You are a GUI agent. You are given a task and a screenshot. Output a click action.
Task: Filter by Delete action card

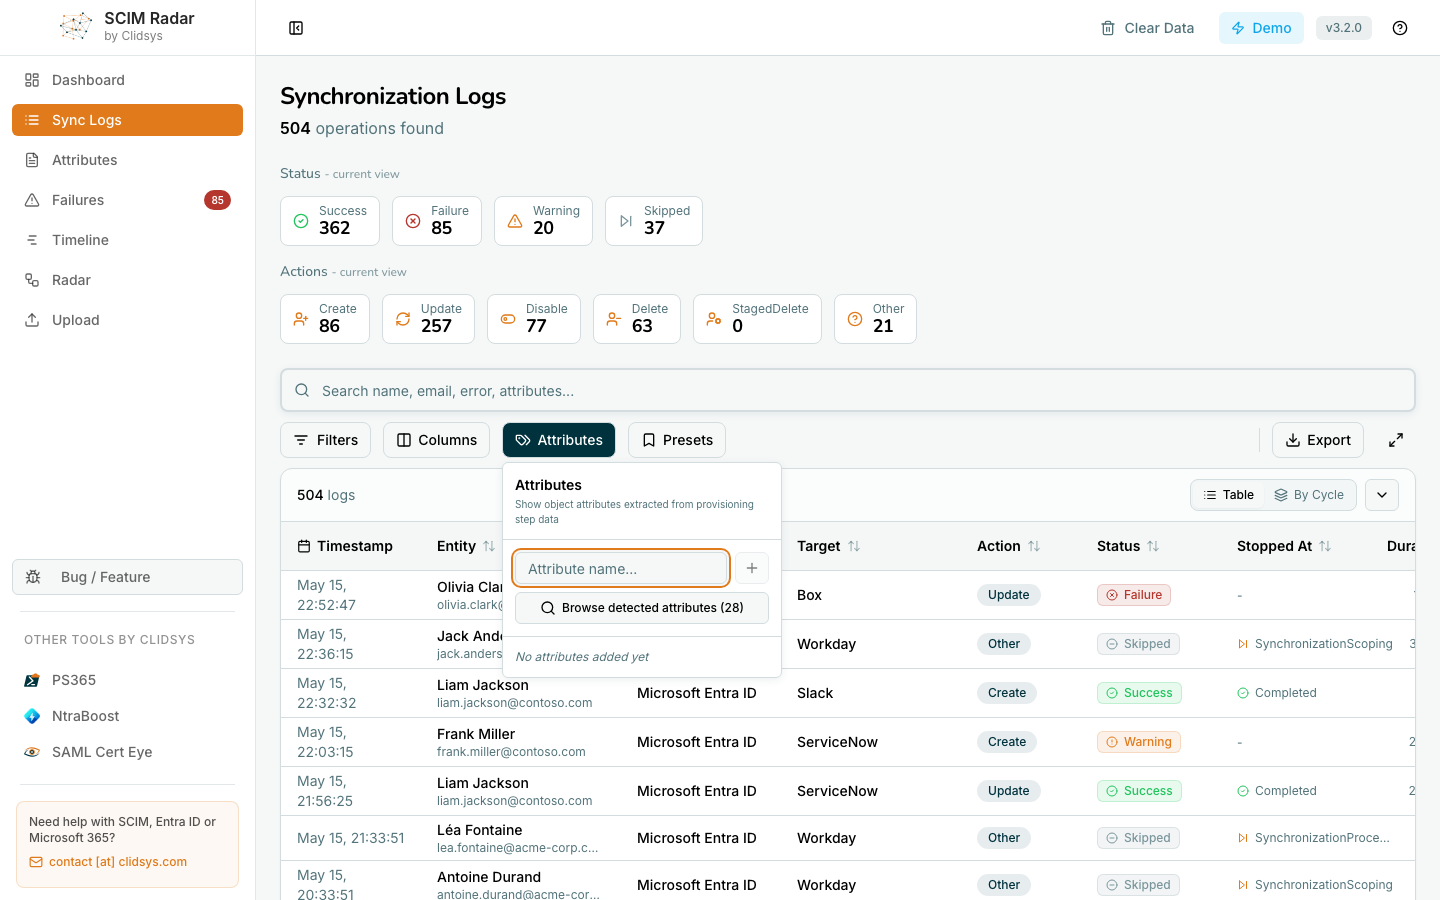pos(637,319)
